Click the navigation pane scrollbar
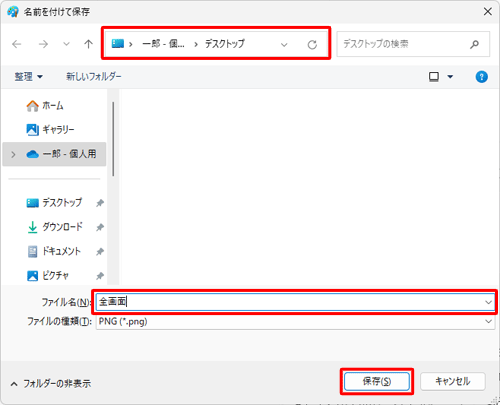The height and width of the screenshot is (405, 500). [x=113, y=139]
